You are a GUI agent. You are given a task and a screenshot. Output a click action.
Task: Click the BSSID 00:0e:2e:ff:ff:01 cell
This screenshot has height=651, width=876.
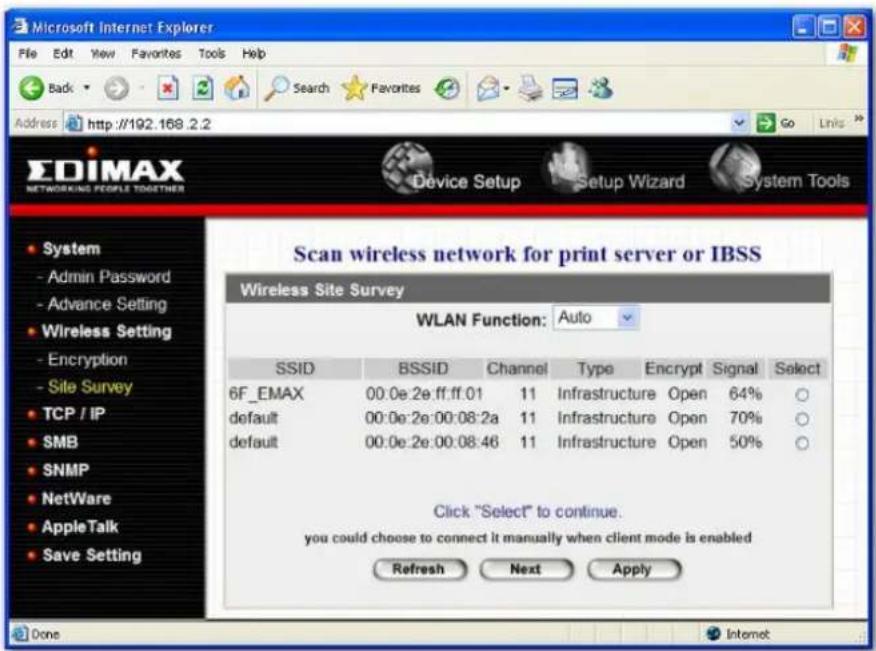click(424, 394)
